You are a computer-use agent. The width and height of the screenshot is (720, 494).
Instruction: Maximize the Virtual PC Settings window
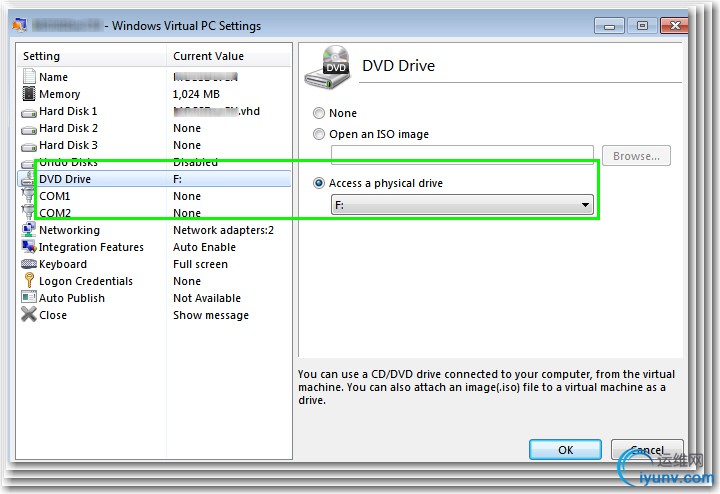pyautogui.click(x=642, y=26)
